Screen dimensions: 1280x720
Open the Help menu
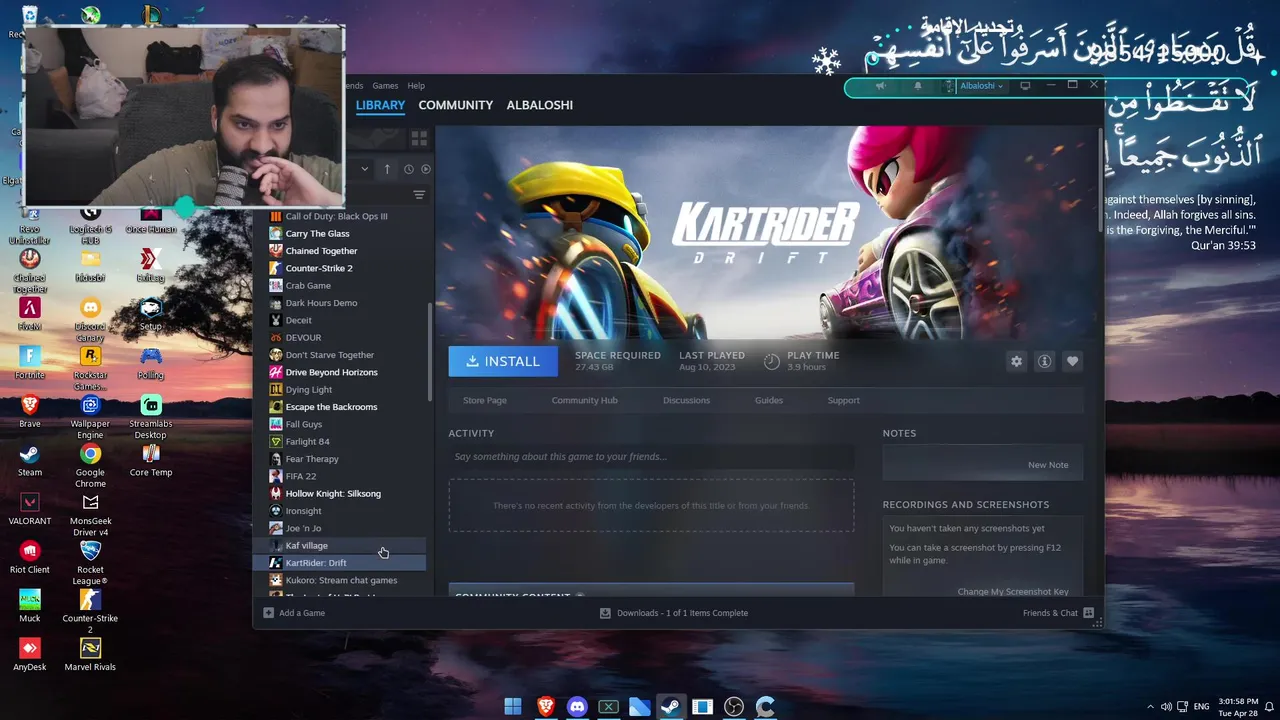tap(416, 86)
